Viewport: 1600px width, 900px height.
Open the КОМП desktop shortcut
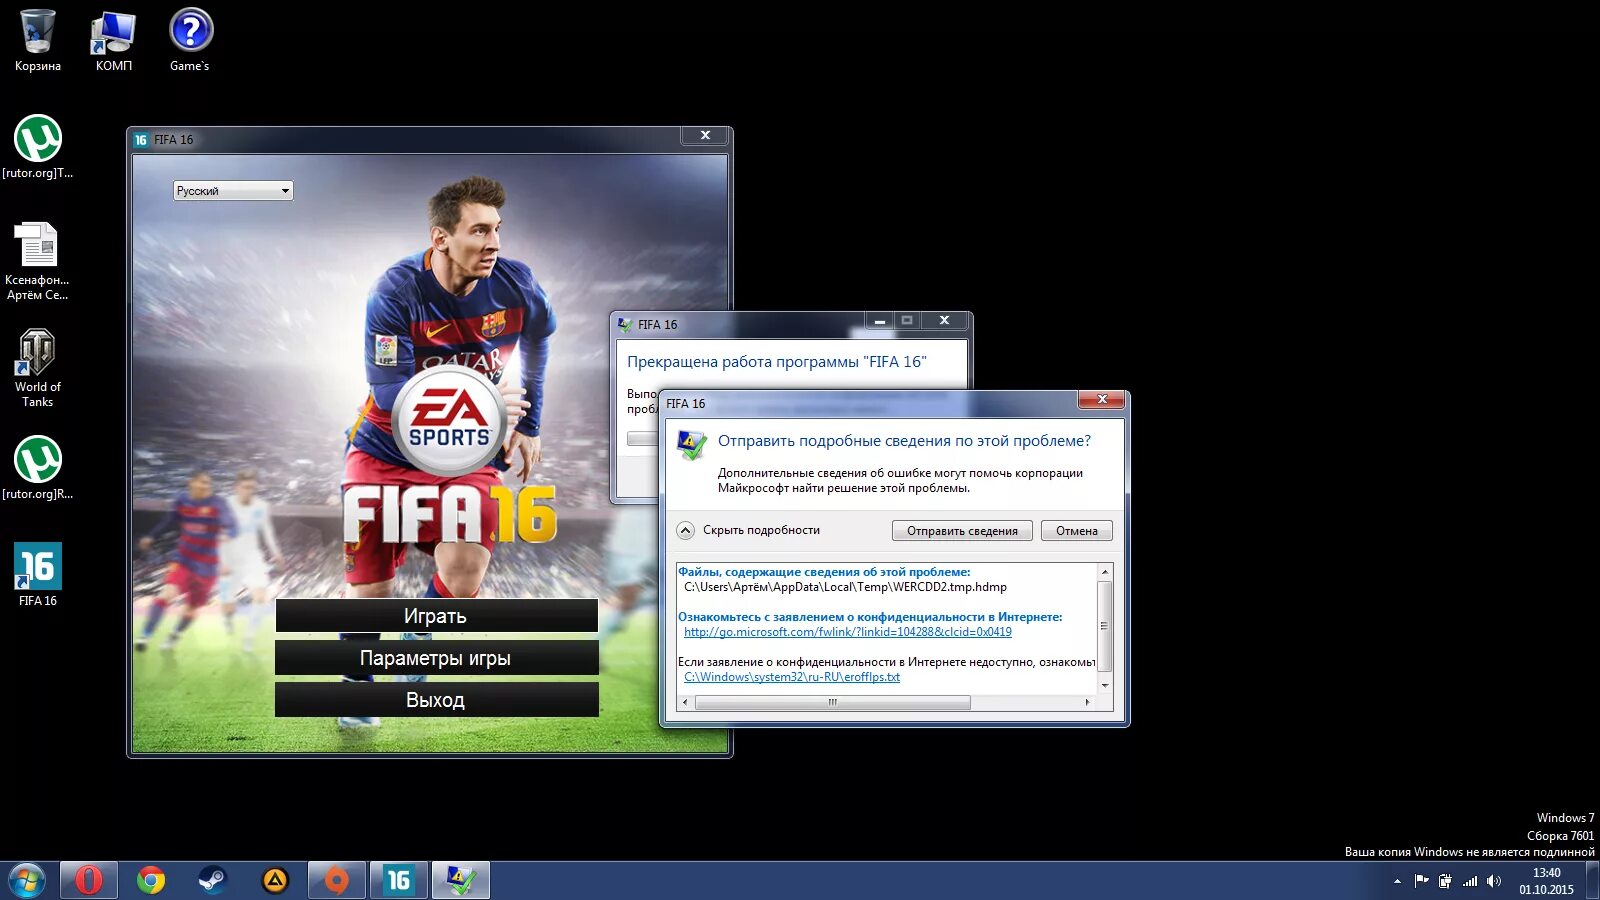(x=113, y=40)
